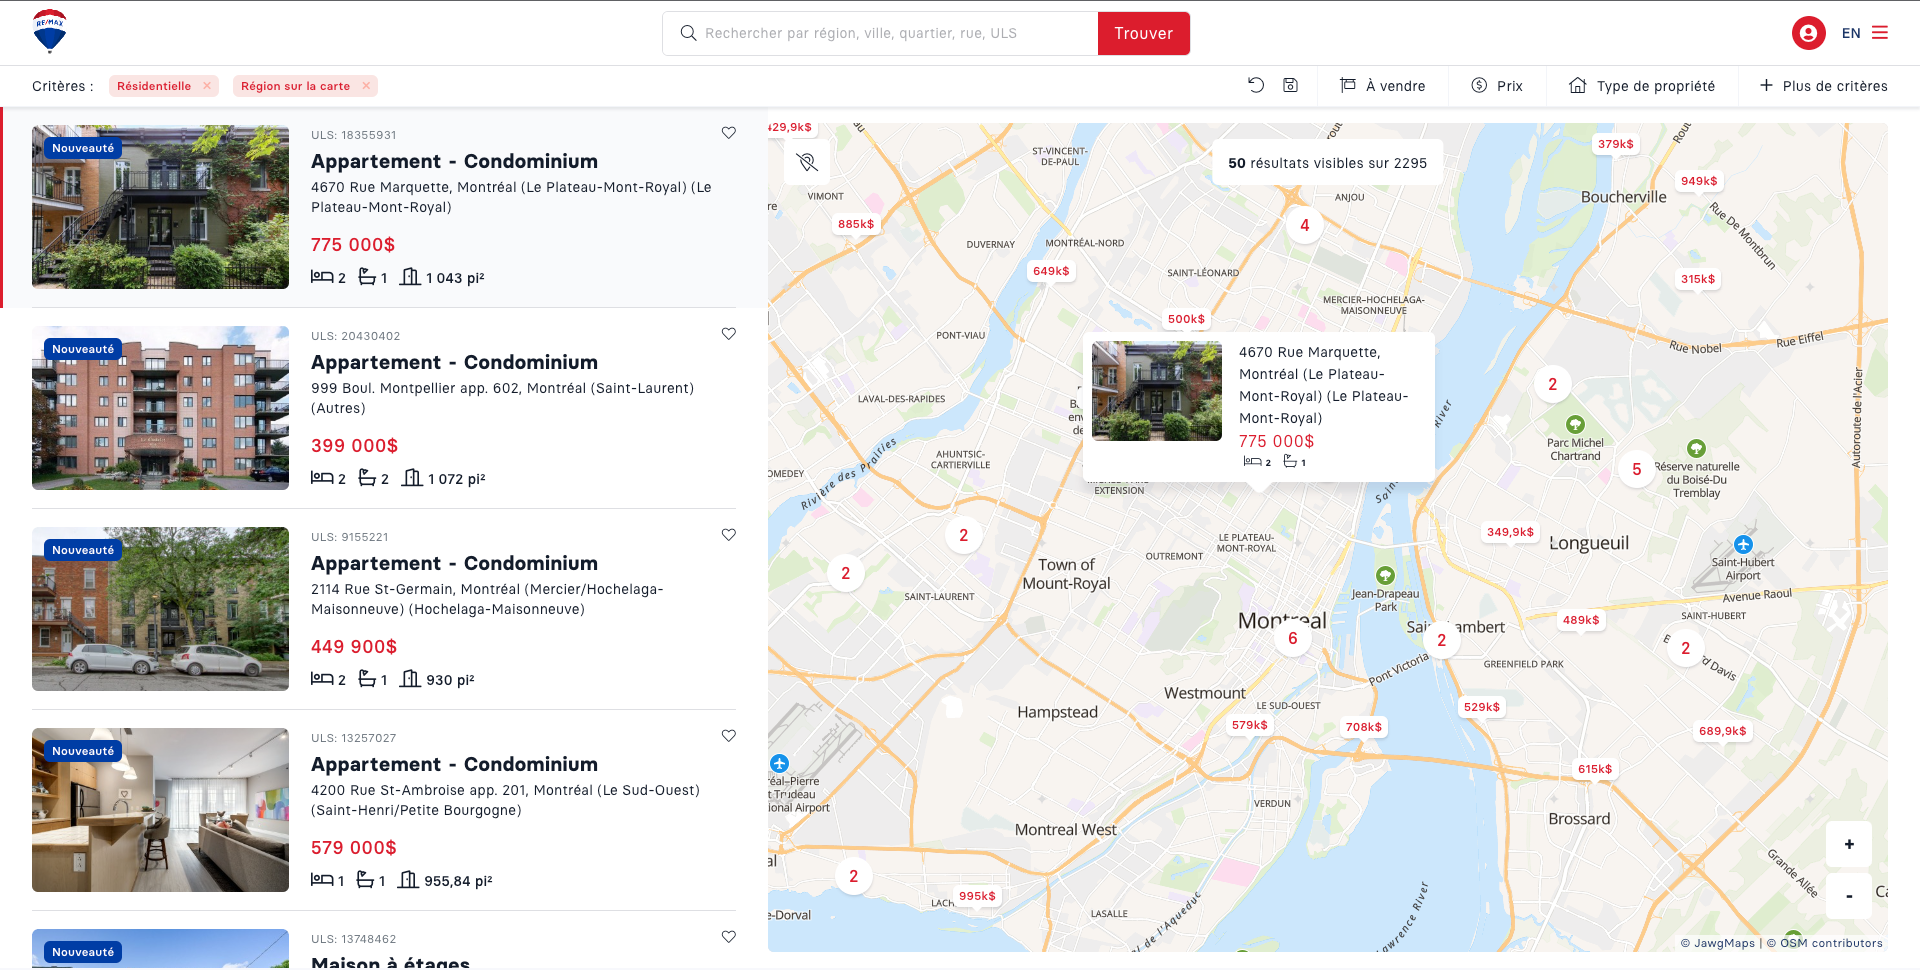
Task: Click the map popup property thumbnail
Action: tap(1157, 391)
